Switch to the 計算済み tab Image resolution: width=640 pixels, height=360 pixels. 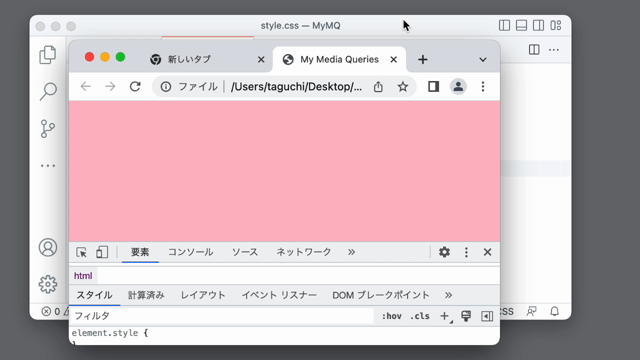(146, 295)
